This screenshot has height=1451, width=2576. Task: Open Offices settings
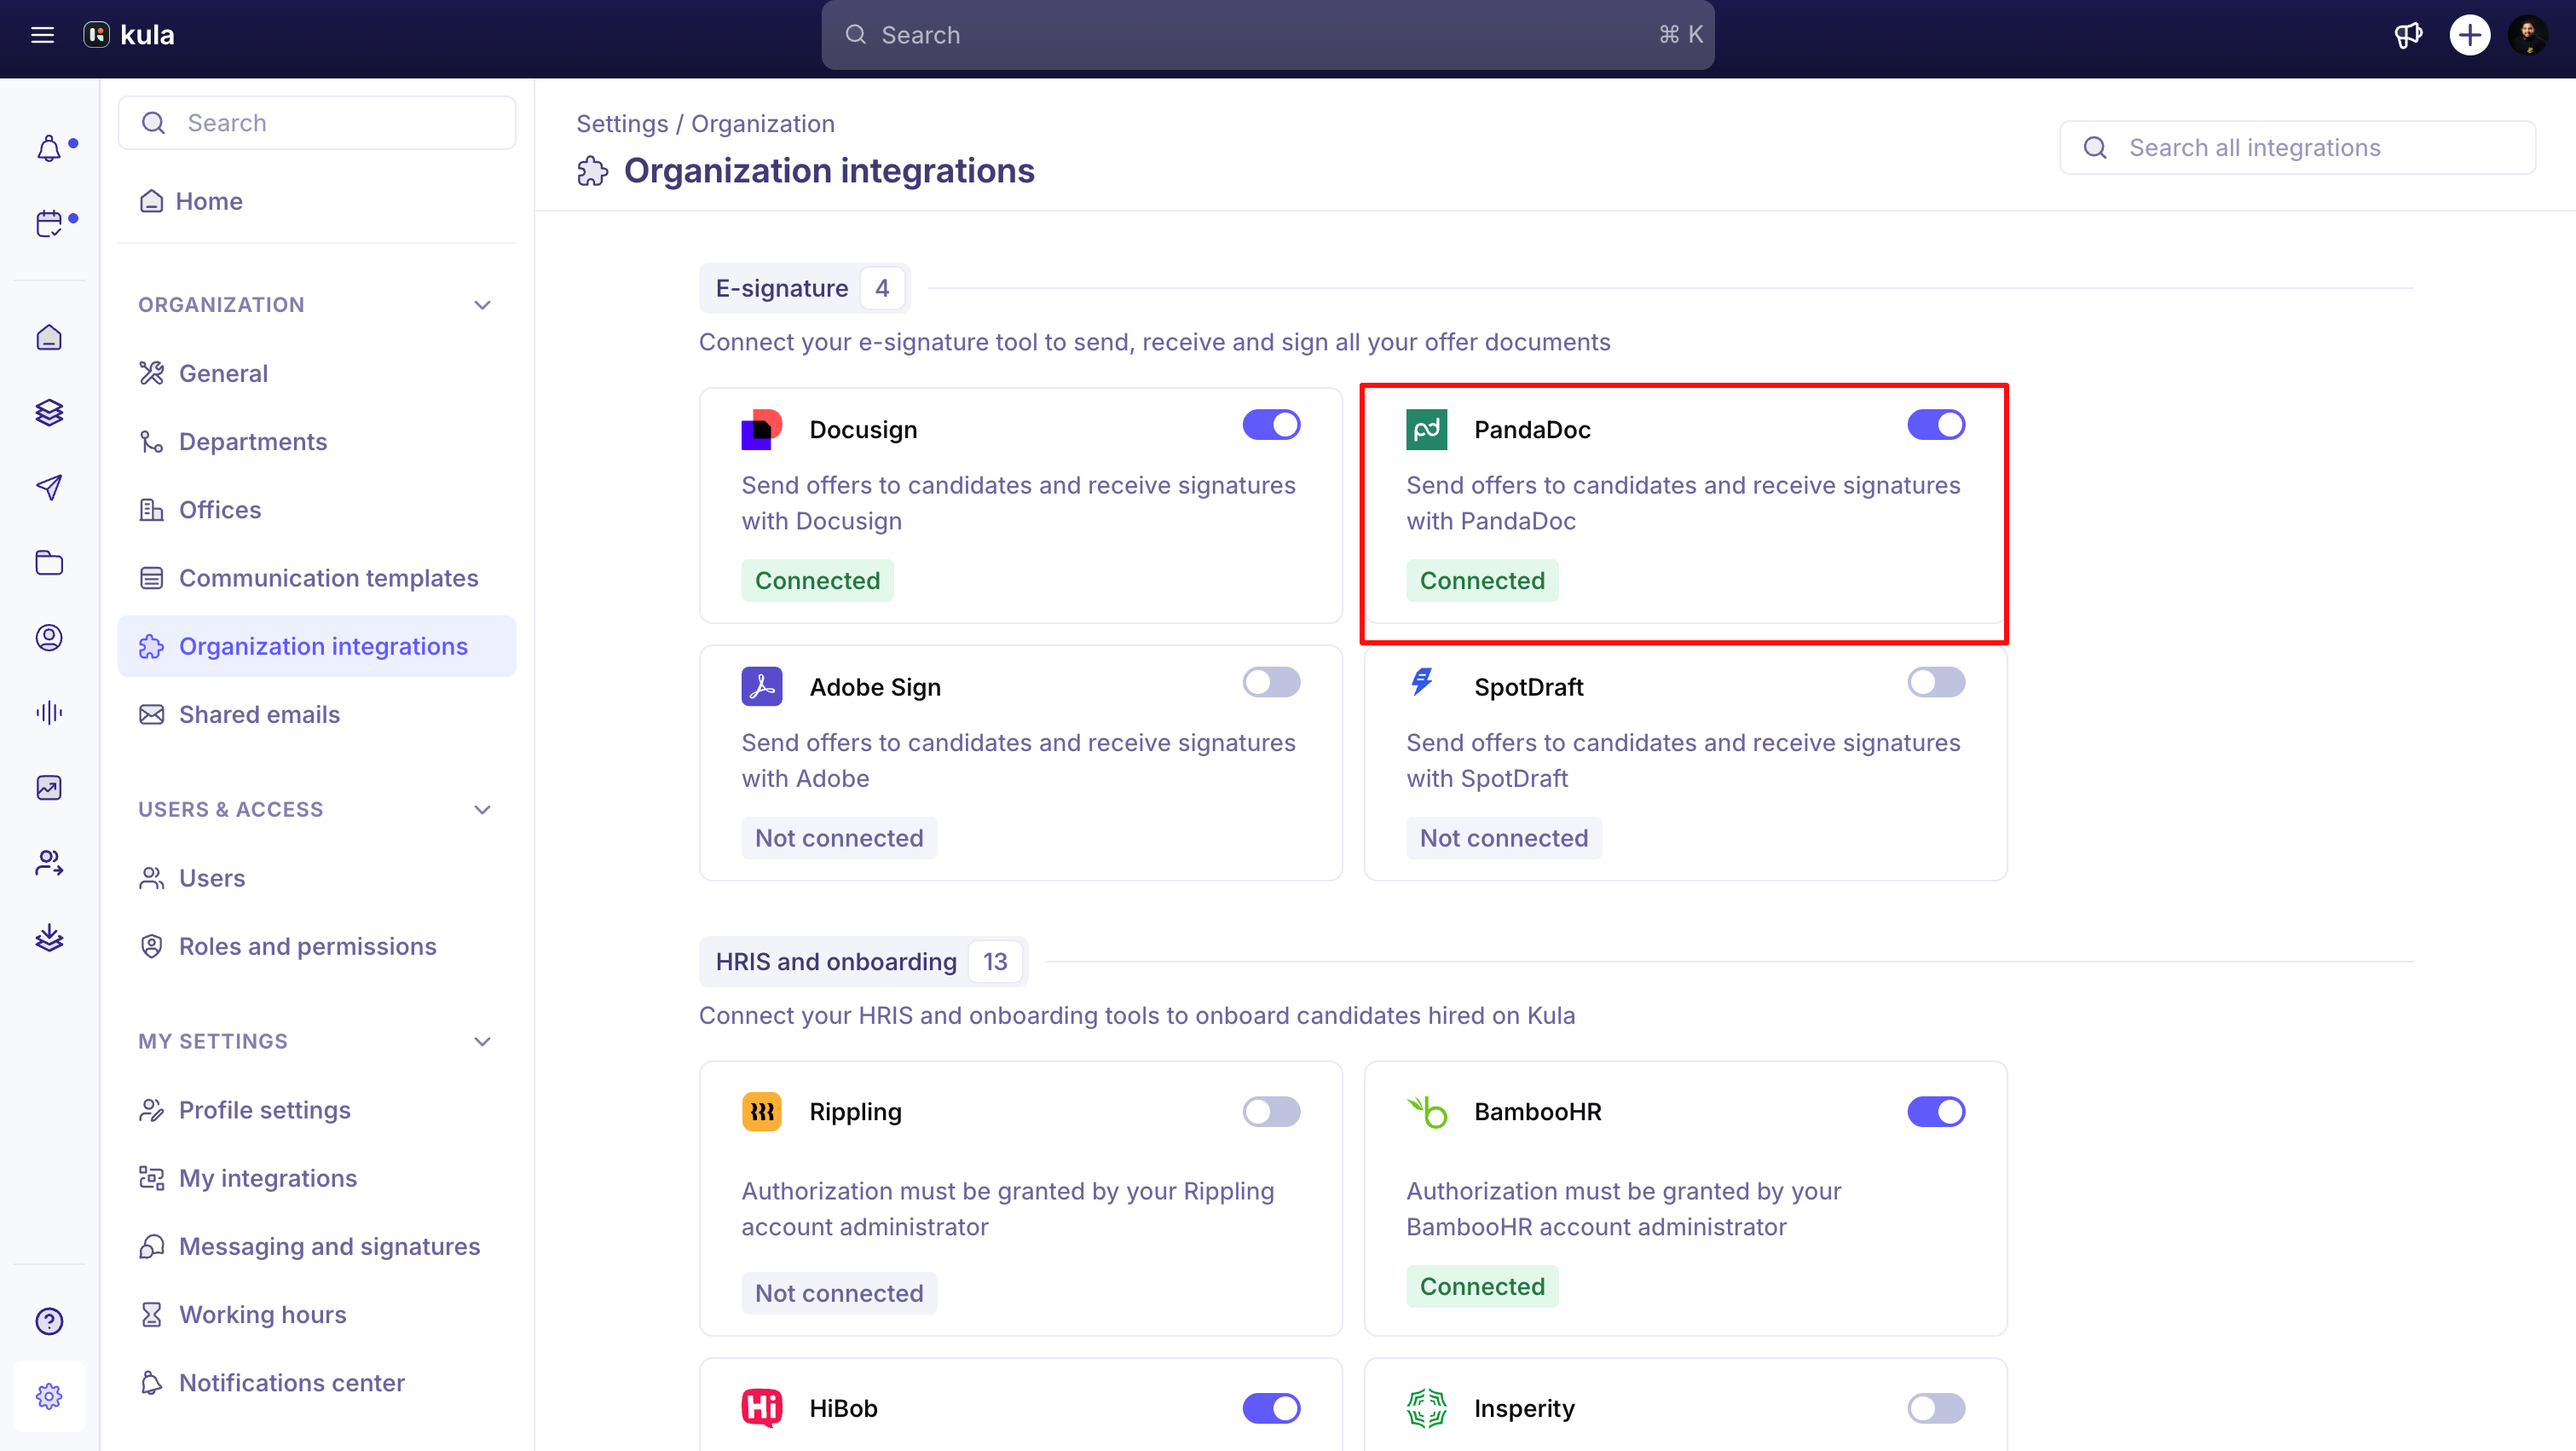tap(316, 510)
